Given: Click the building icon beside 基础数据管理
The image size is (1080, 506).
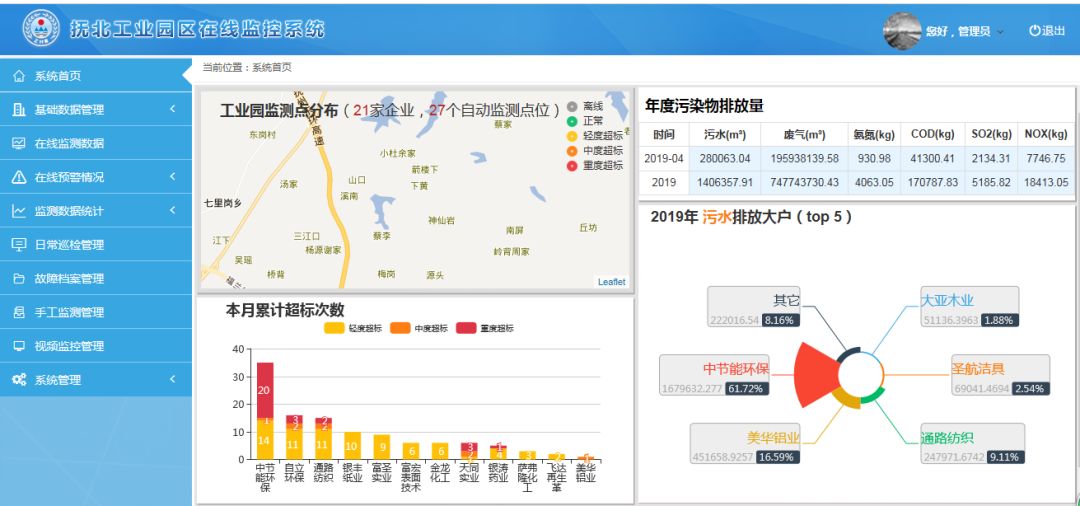Looking at the screenshot, I should coord(19,110).
